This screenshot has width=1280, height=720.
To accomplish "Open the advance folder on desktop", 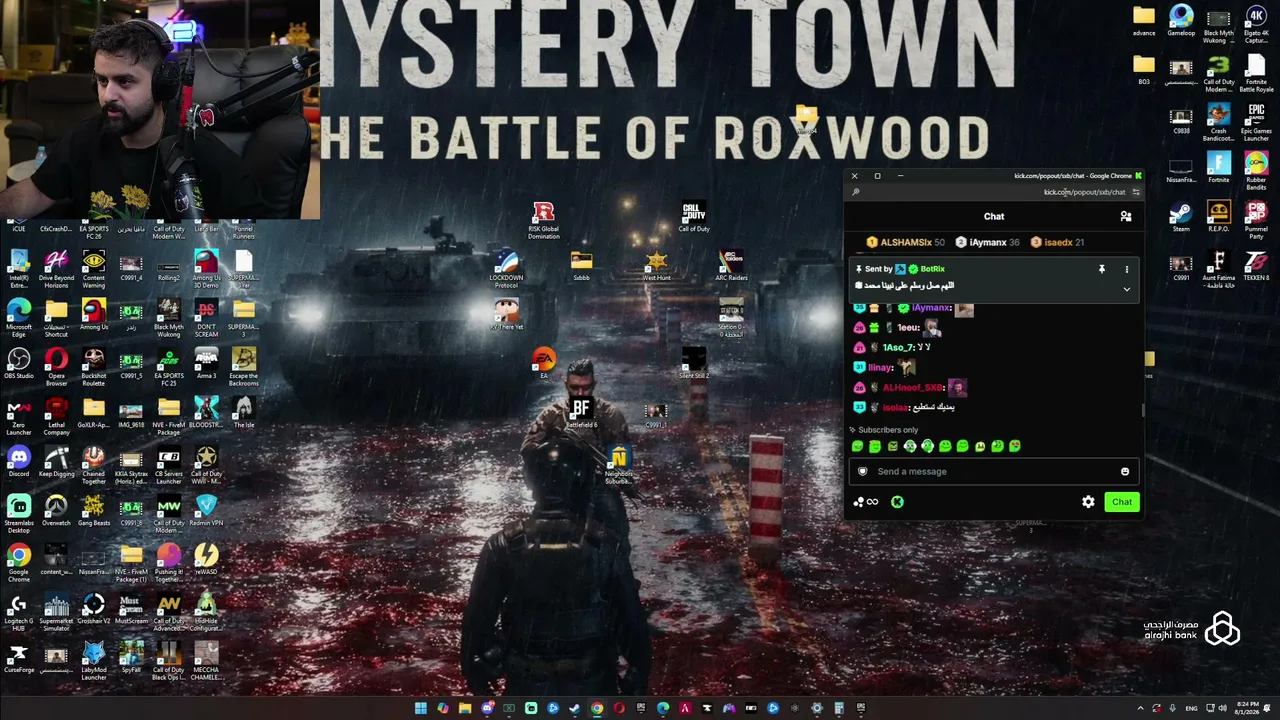I will [1144, 20].
